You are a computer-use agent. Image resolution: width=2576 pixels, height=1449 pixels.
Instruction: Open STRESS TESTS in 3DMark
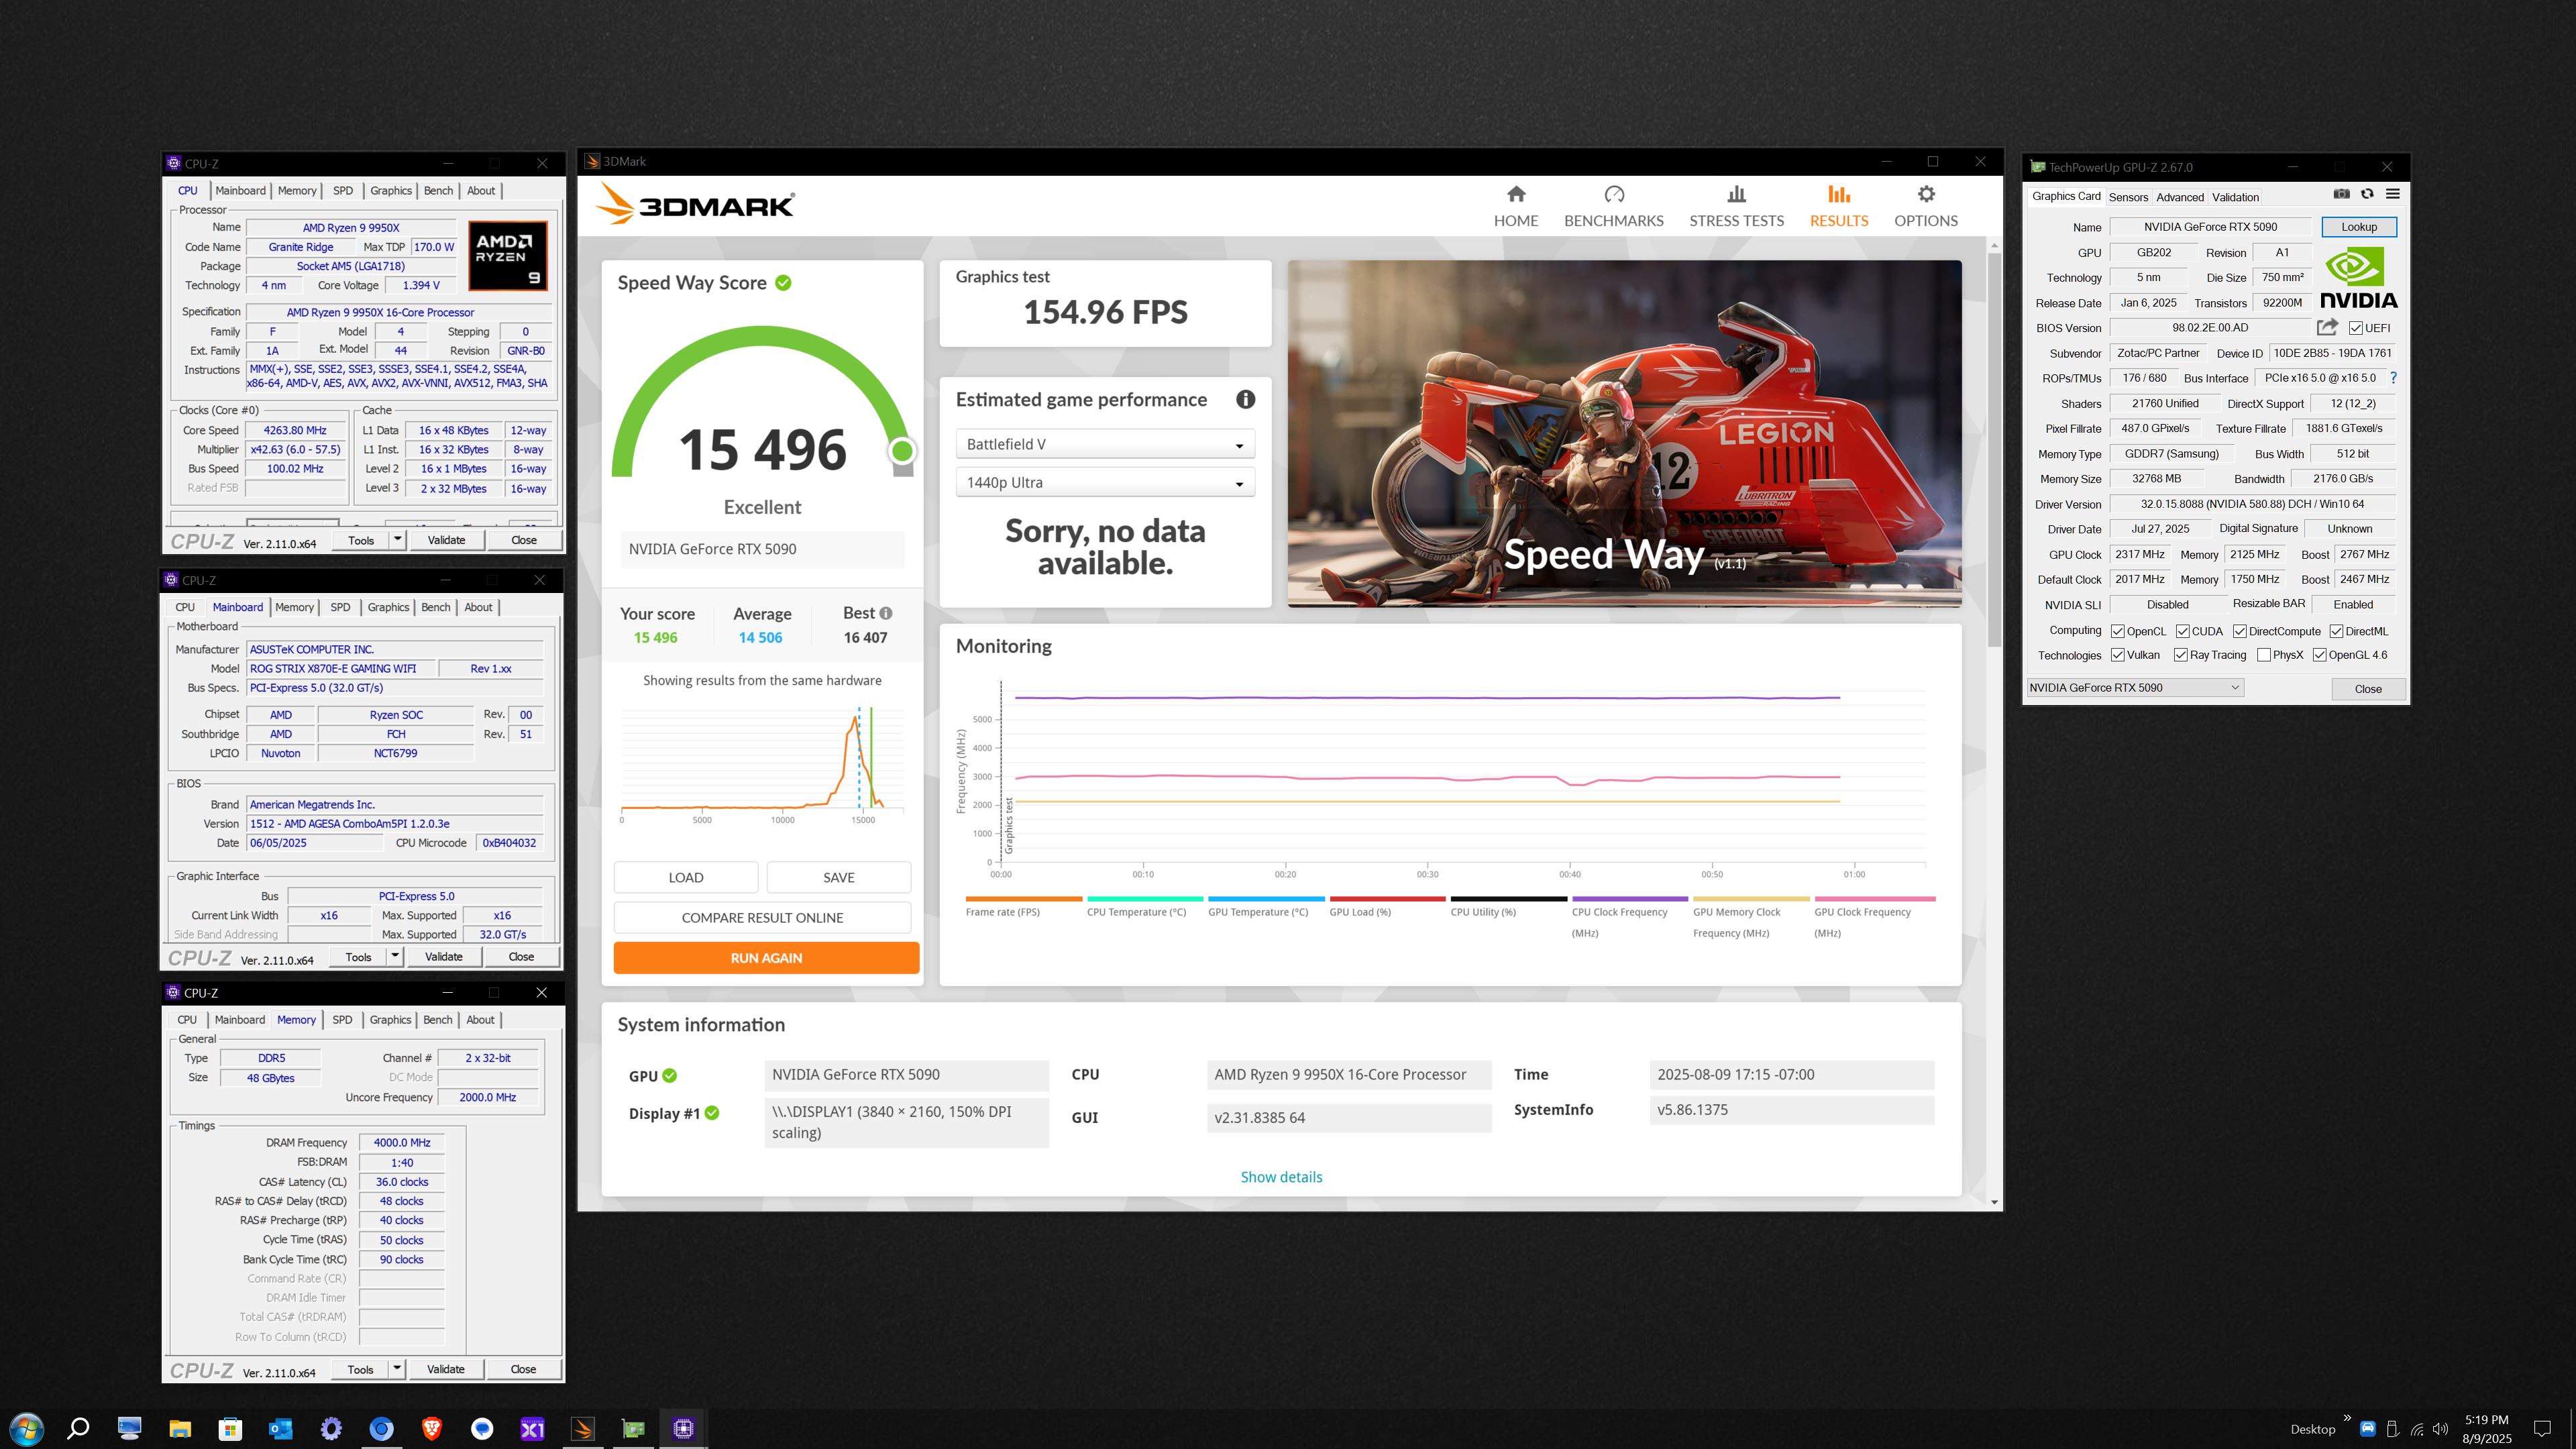(x=1736, y=207)
